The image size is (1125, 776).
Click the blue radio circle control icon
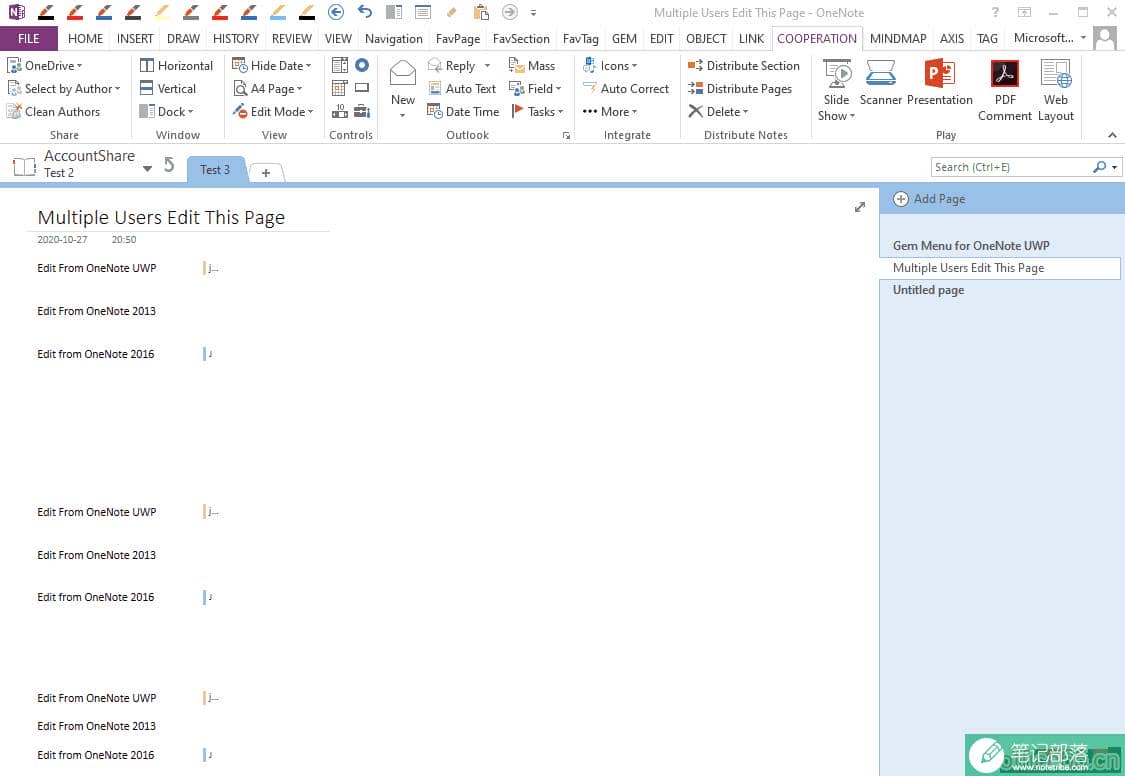[x=362, y=65]
